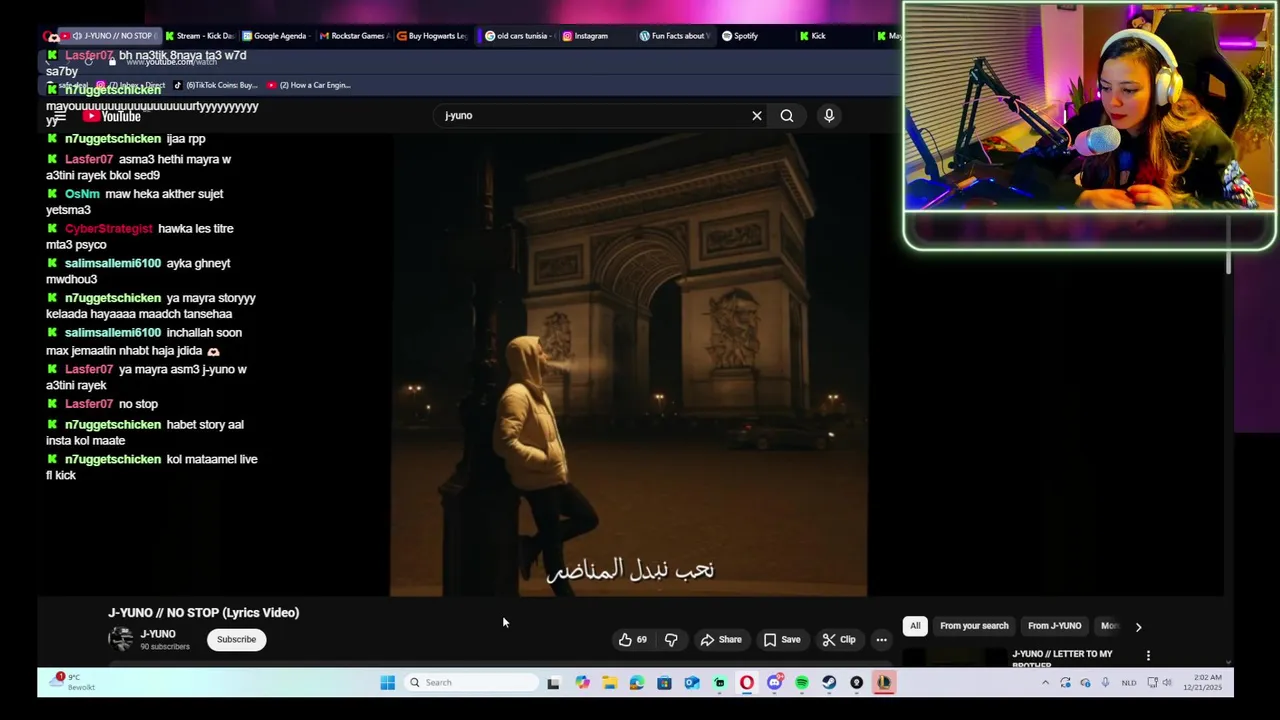Viewport: 1280px width, 720px height.
Task: Open Steam from the taskbar
Action: click(x=829, y=683)
